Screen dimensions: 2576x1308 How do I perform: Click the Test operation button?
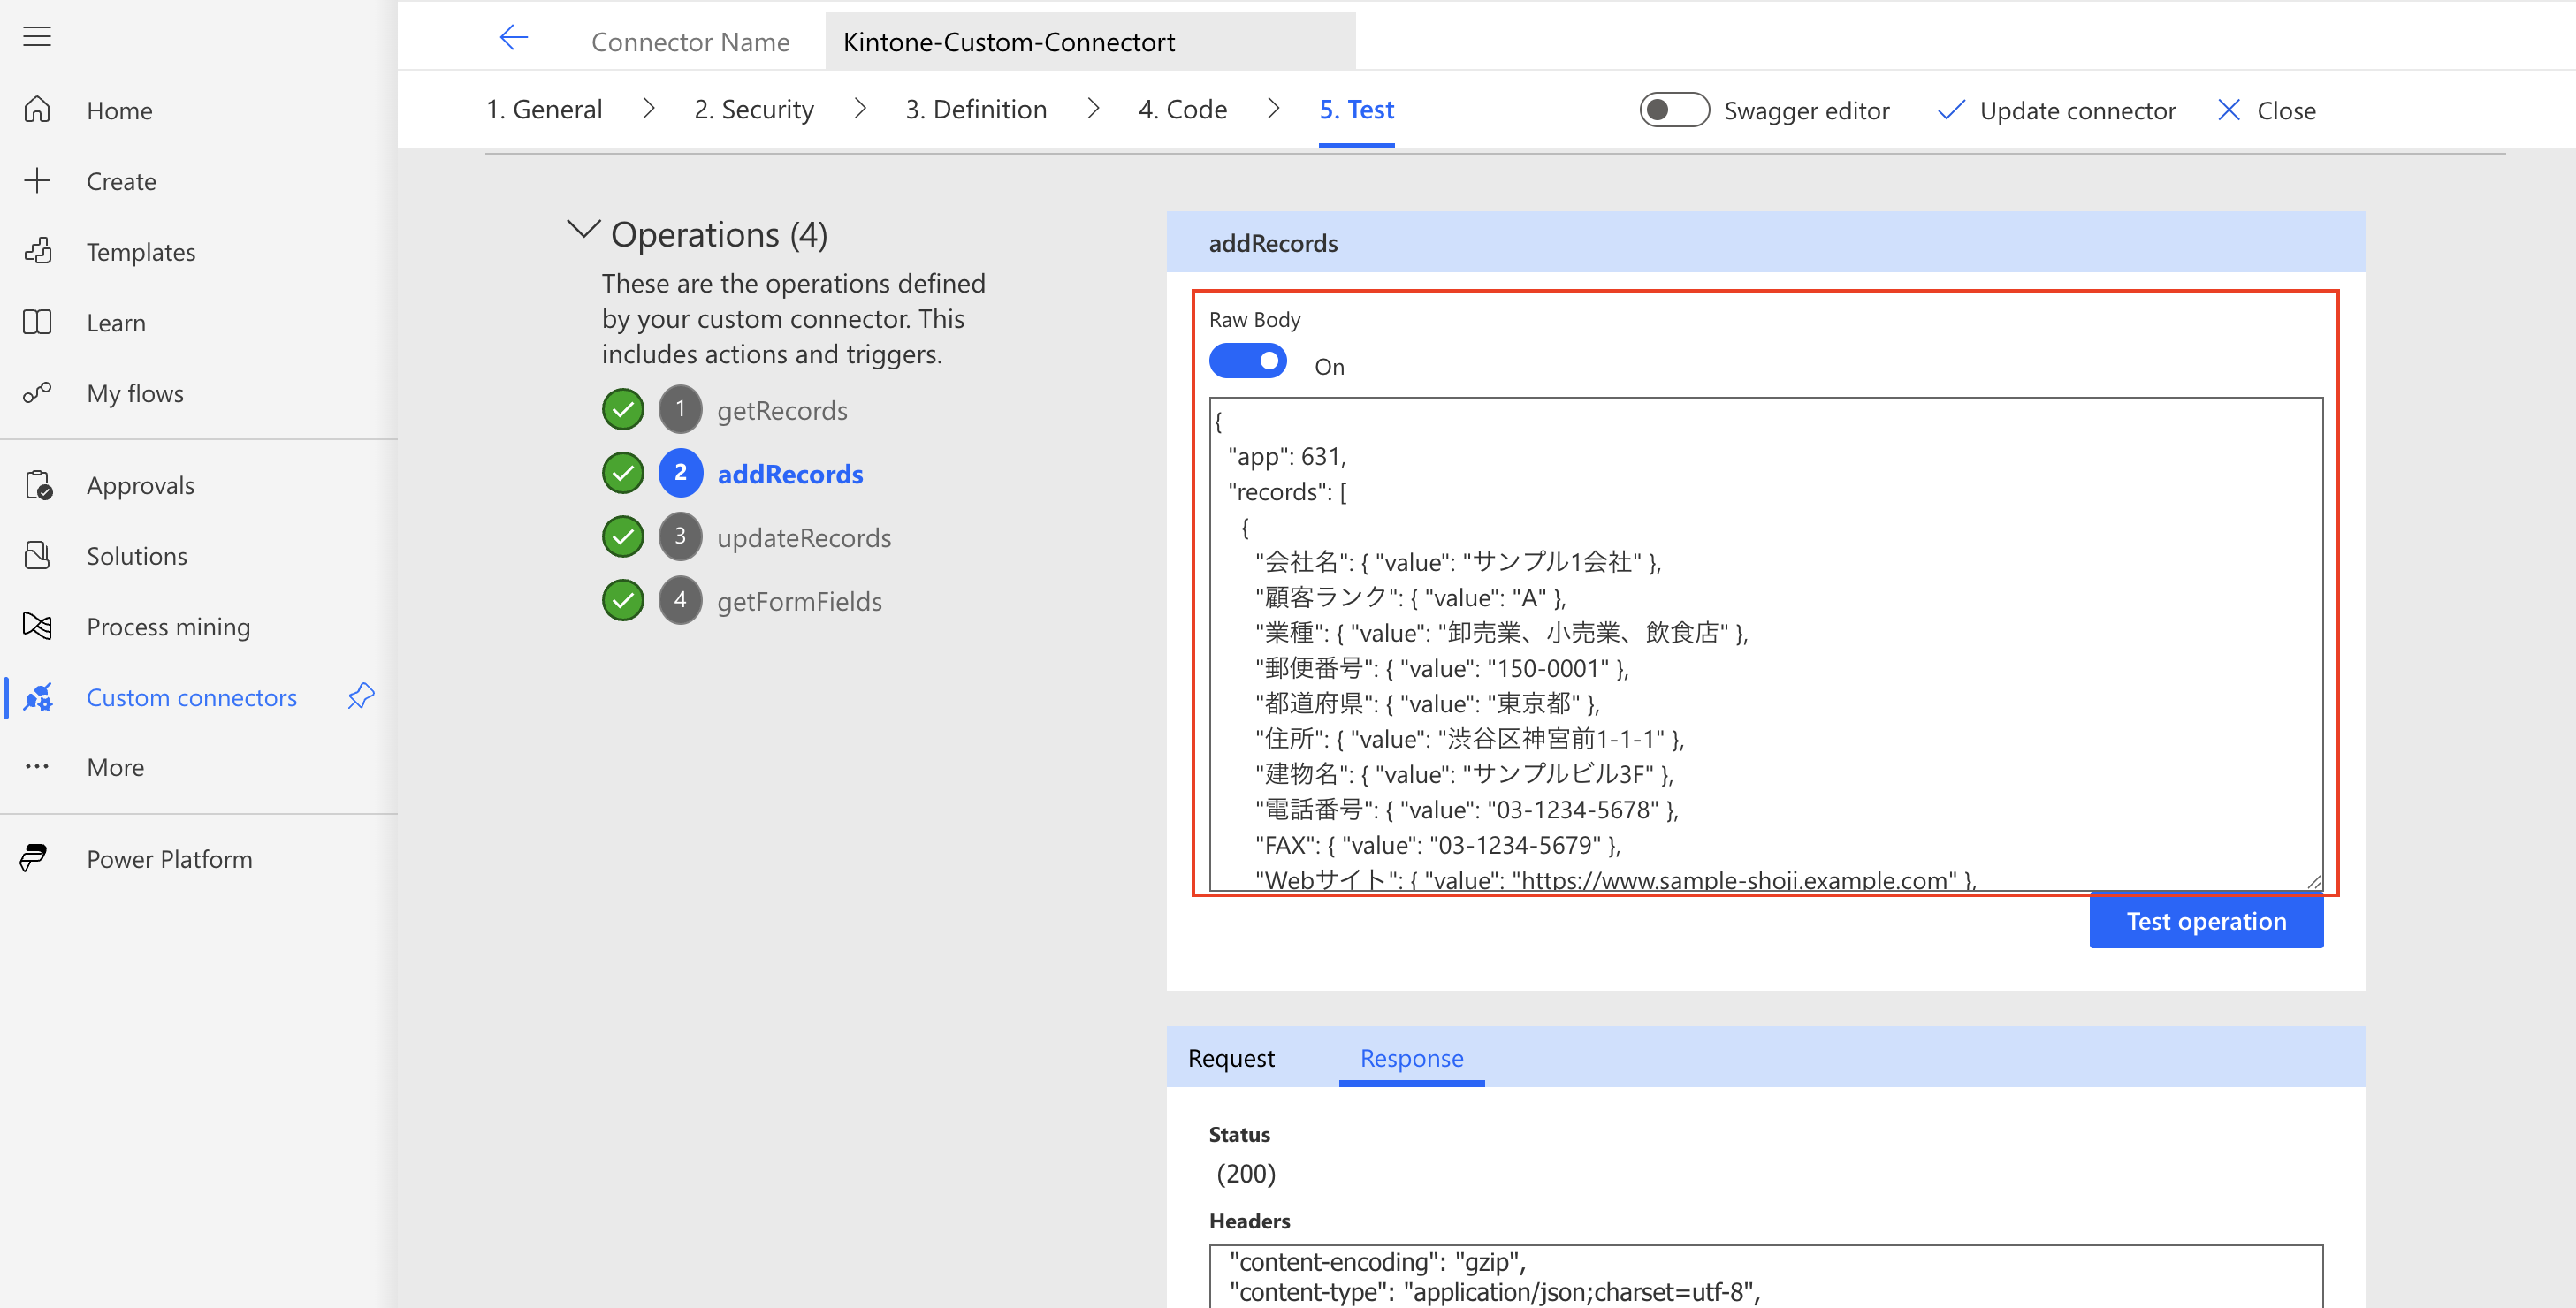tap(2205, 920)
